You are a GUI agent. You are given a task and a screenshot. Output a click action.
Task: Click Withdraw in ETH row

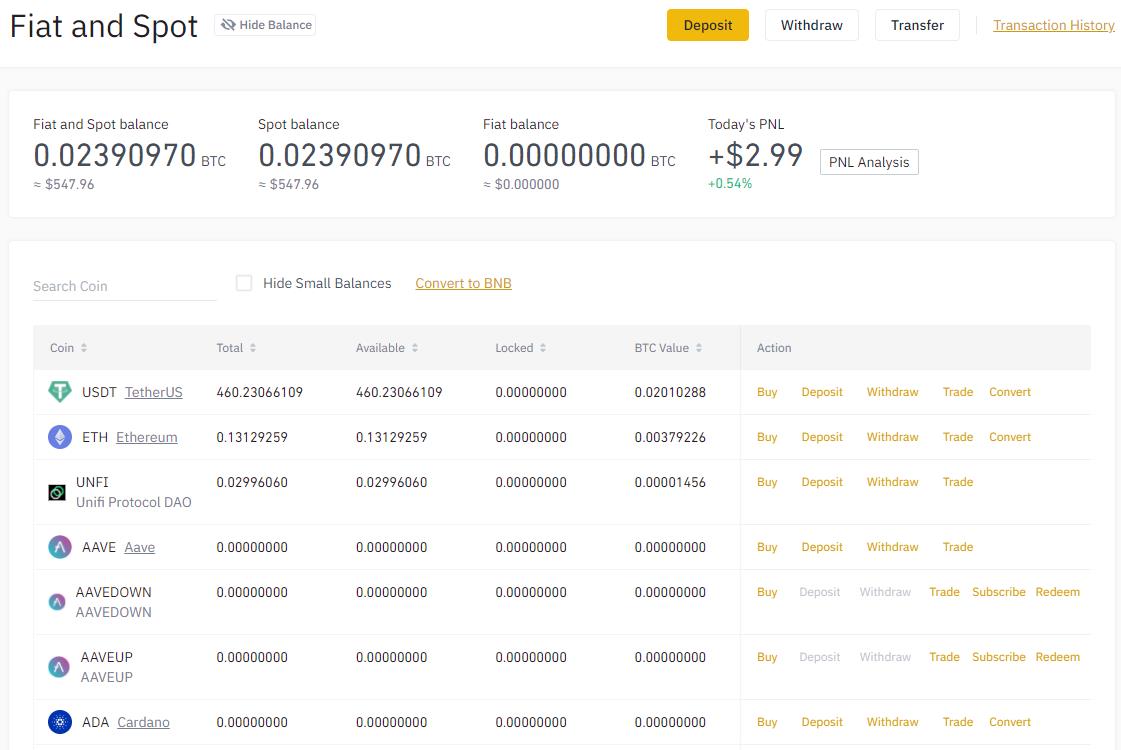click(x=892, y=437)
